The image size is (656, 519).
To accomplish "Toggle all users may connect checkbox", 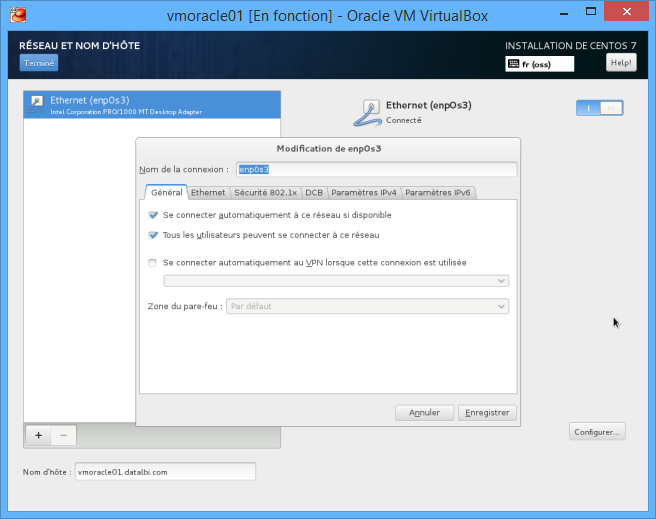I will tap(153, 235).
